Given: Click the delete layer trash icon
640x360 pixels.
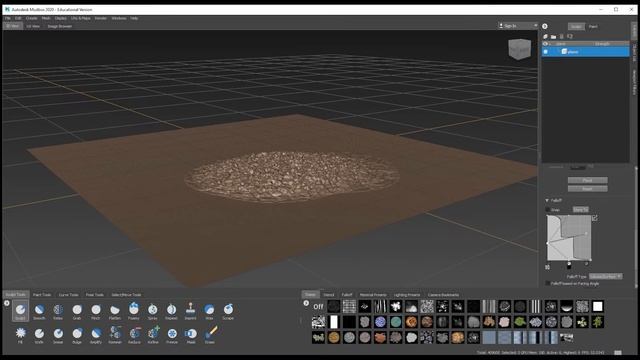Looking at the screenshot, I should click(x=562, y=36).
